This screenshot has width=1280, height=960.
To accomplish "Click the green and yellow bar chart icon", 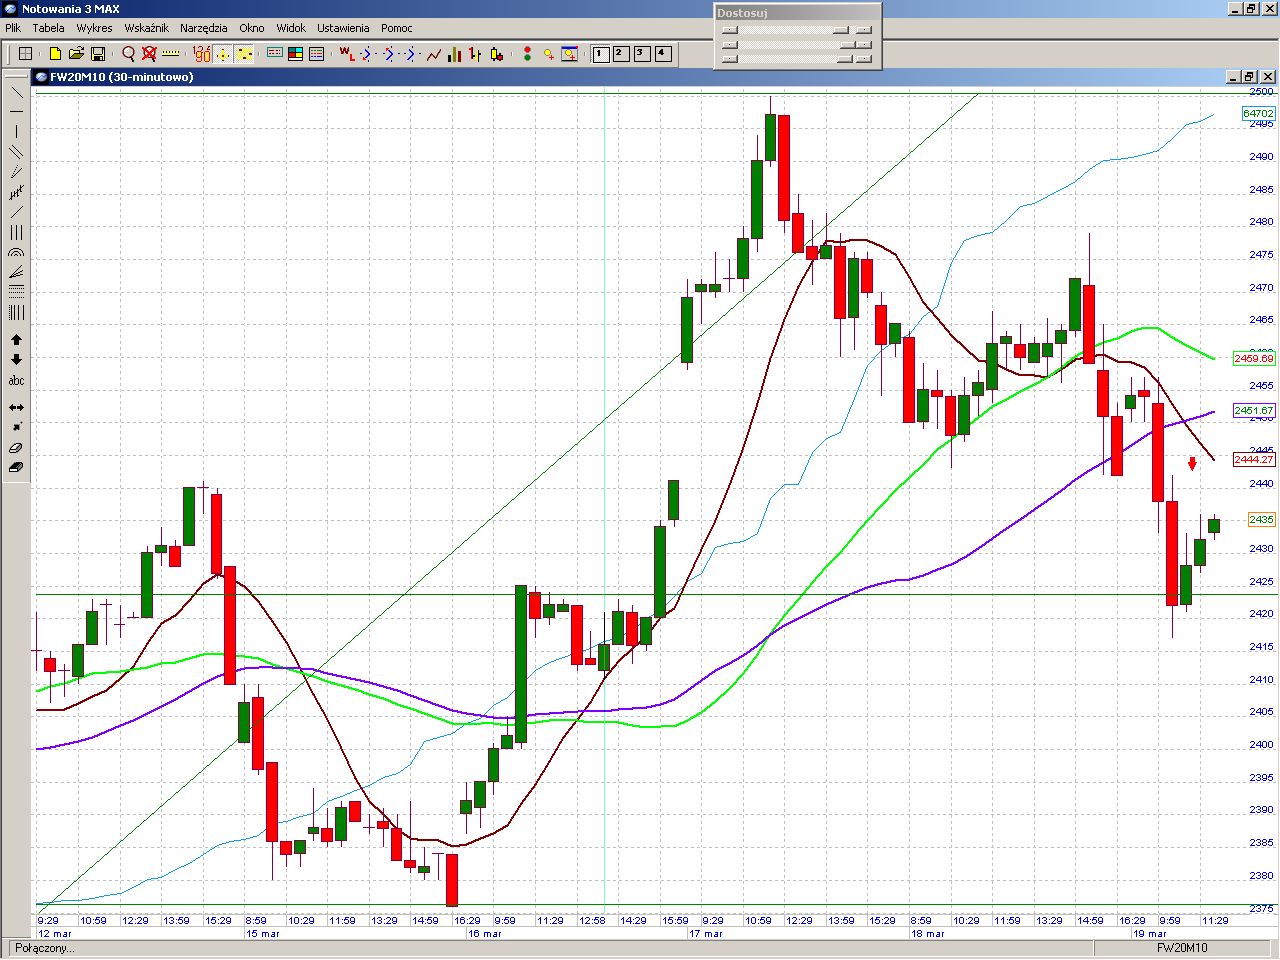I will 454,54.
